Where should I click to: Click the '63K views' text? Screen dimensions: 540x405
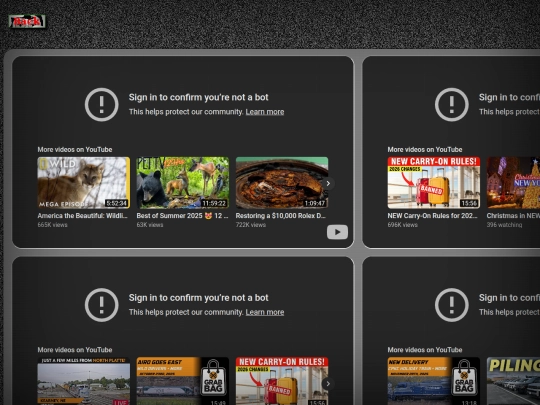coord(150,225)
